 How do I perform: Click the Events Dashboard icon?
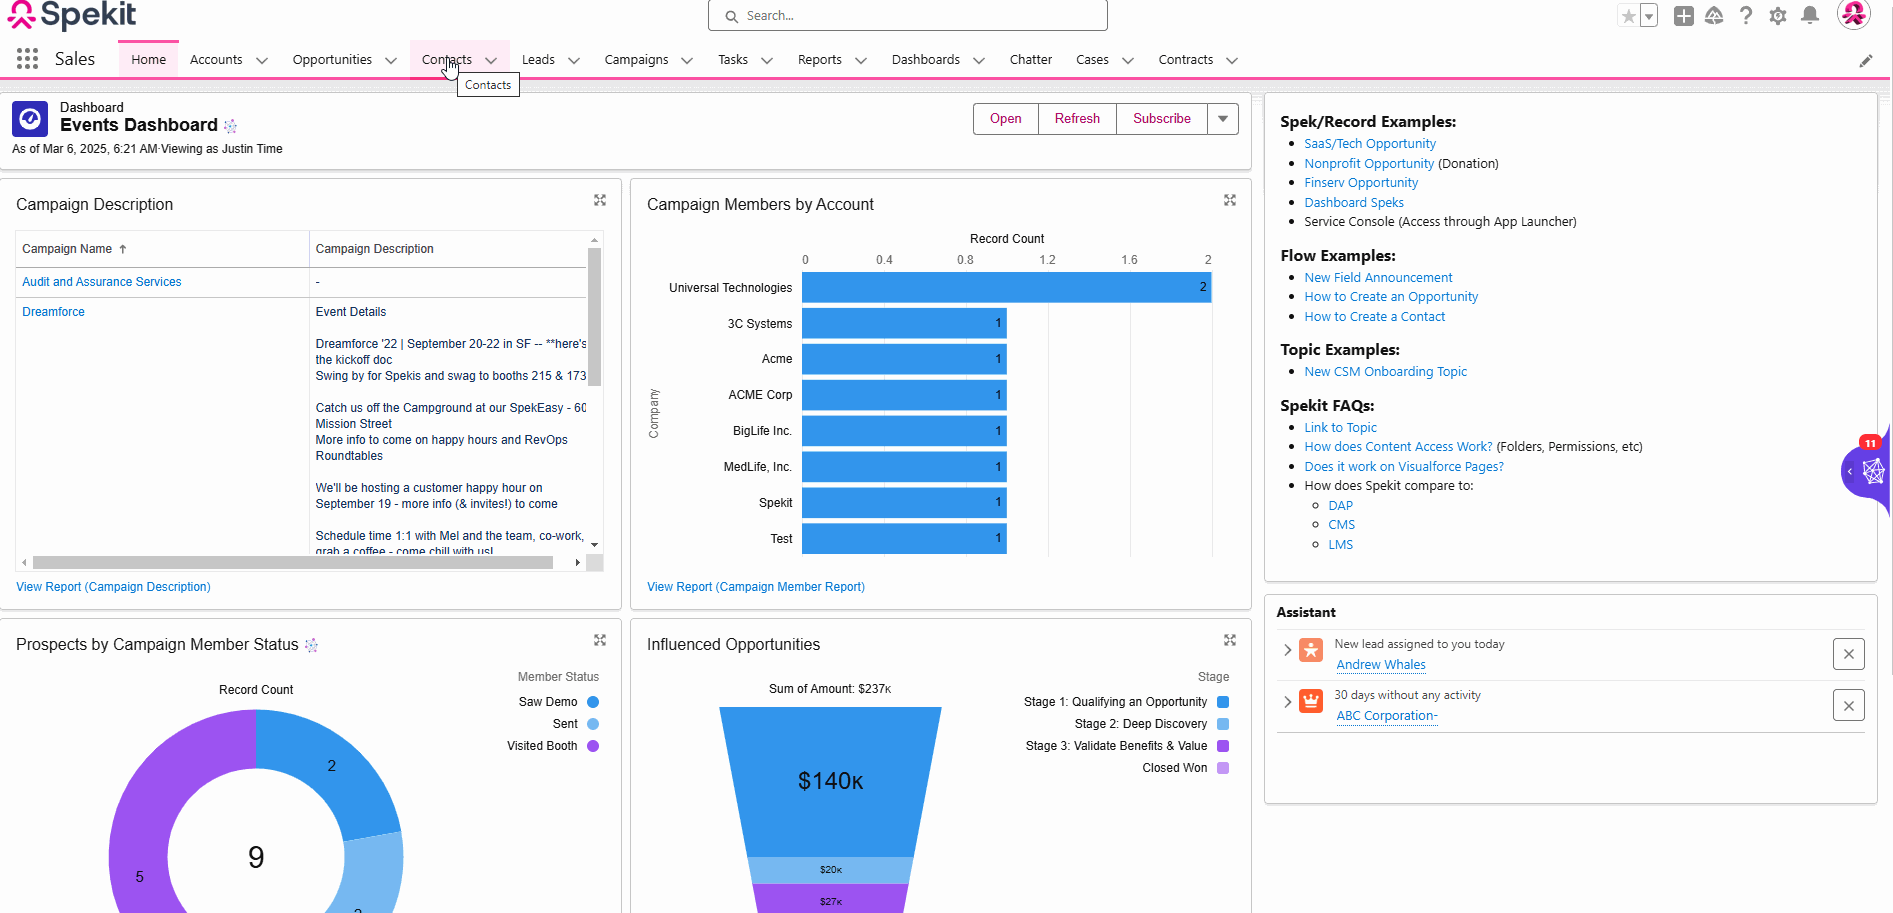pyautogui.click(x=30, y=119)
